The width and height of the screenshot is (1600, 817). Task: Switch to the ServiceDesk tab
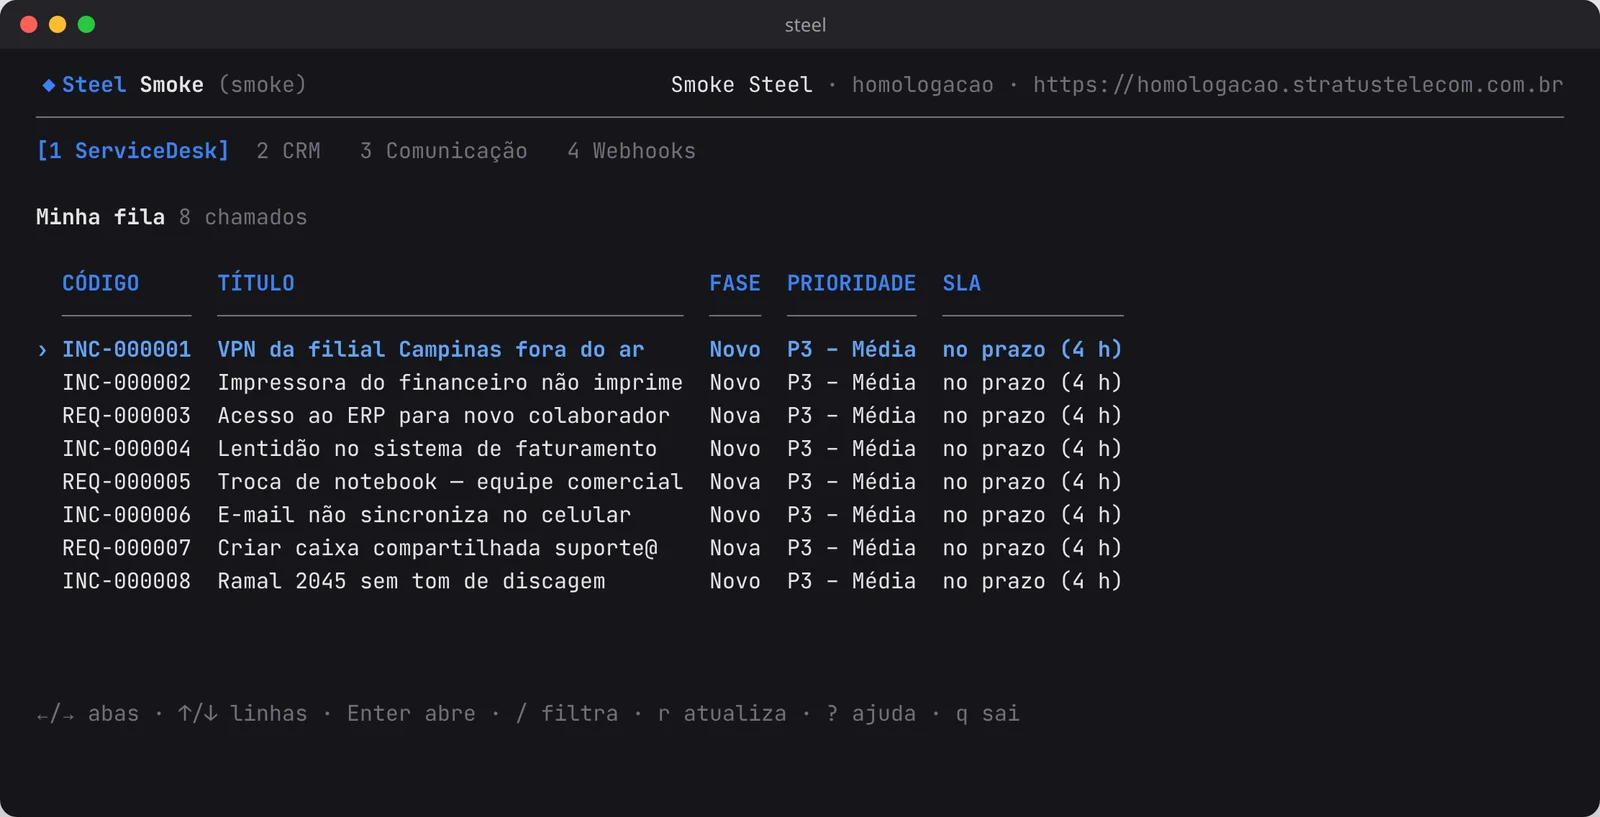click(132, 151)
